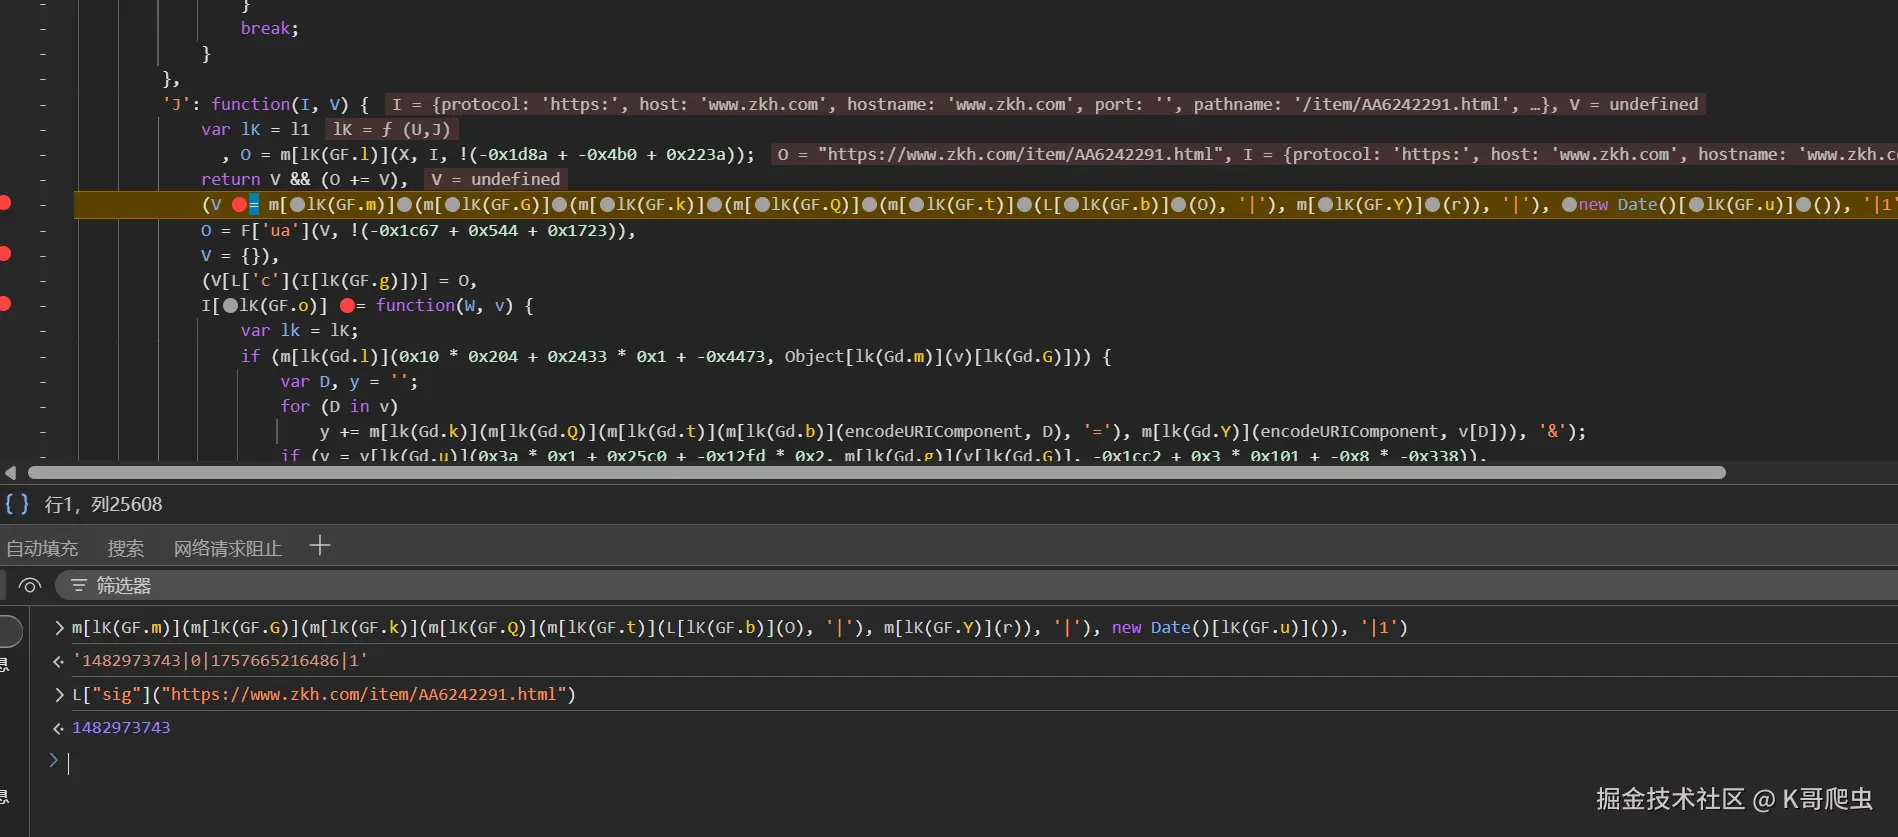Click the "var D, y = '';" code line
The height and width of the screenshot is (837, 1898).
click(x=349, y=381)
